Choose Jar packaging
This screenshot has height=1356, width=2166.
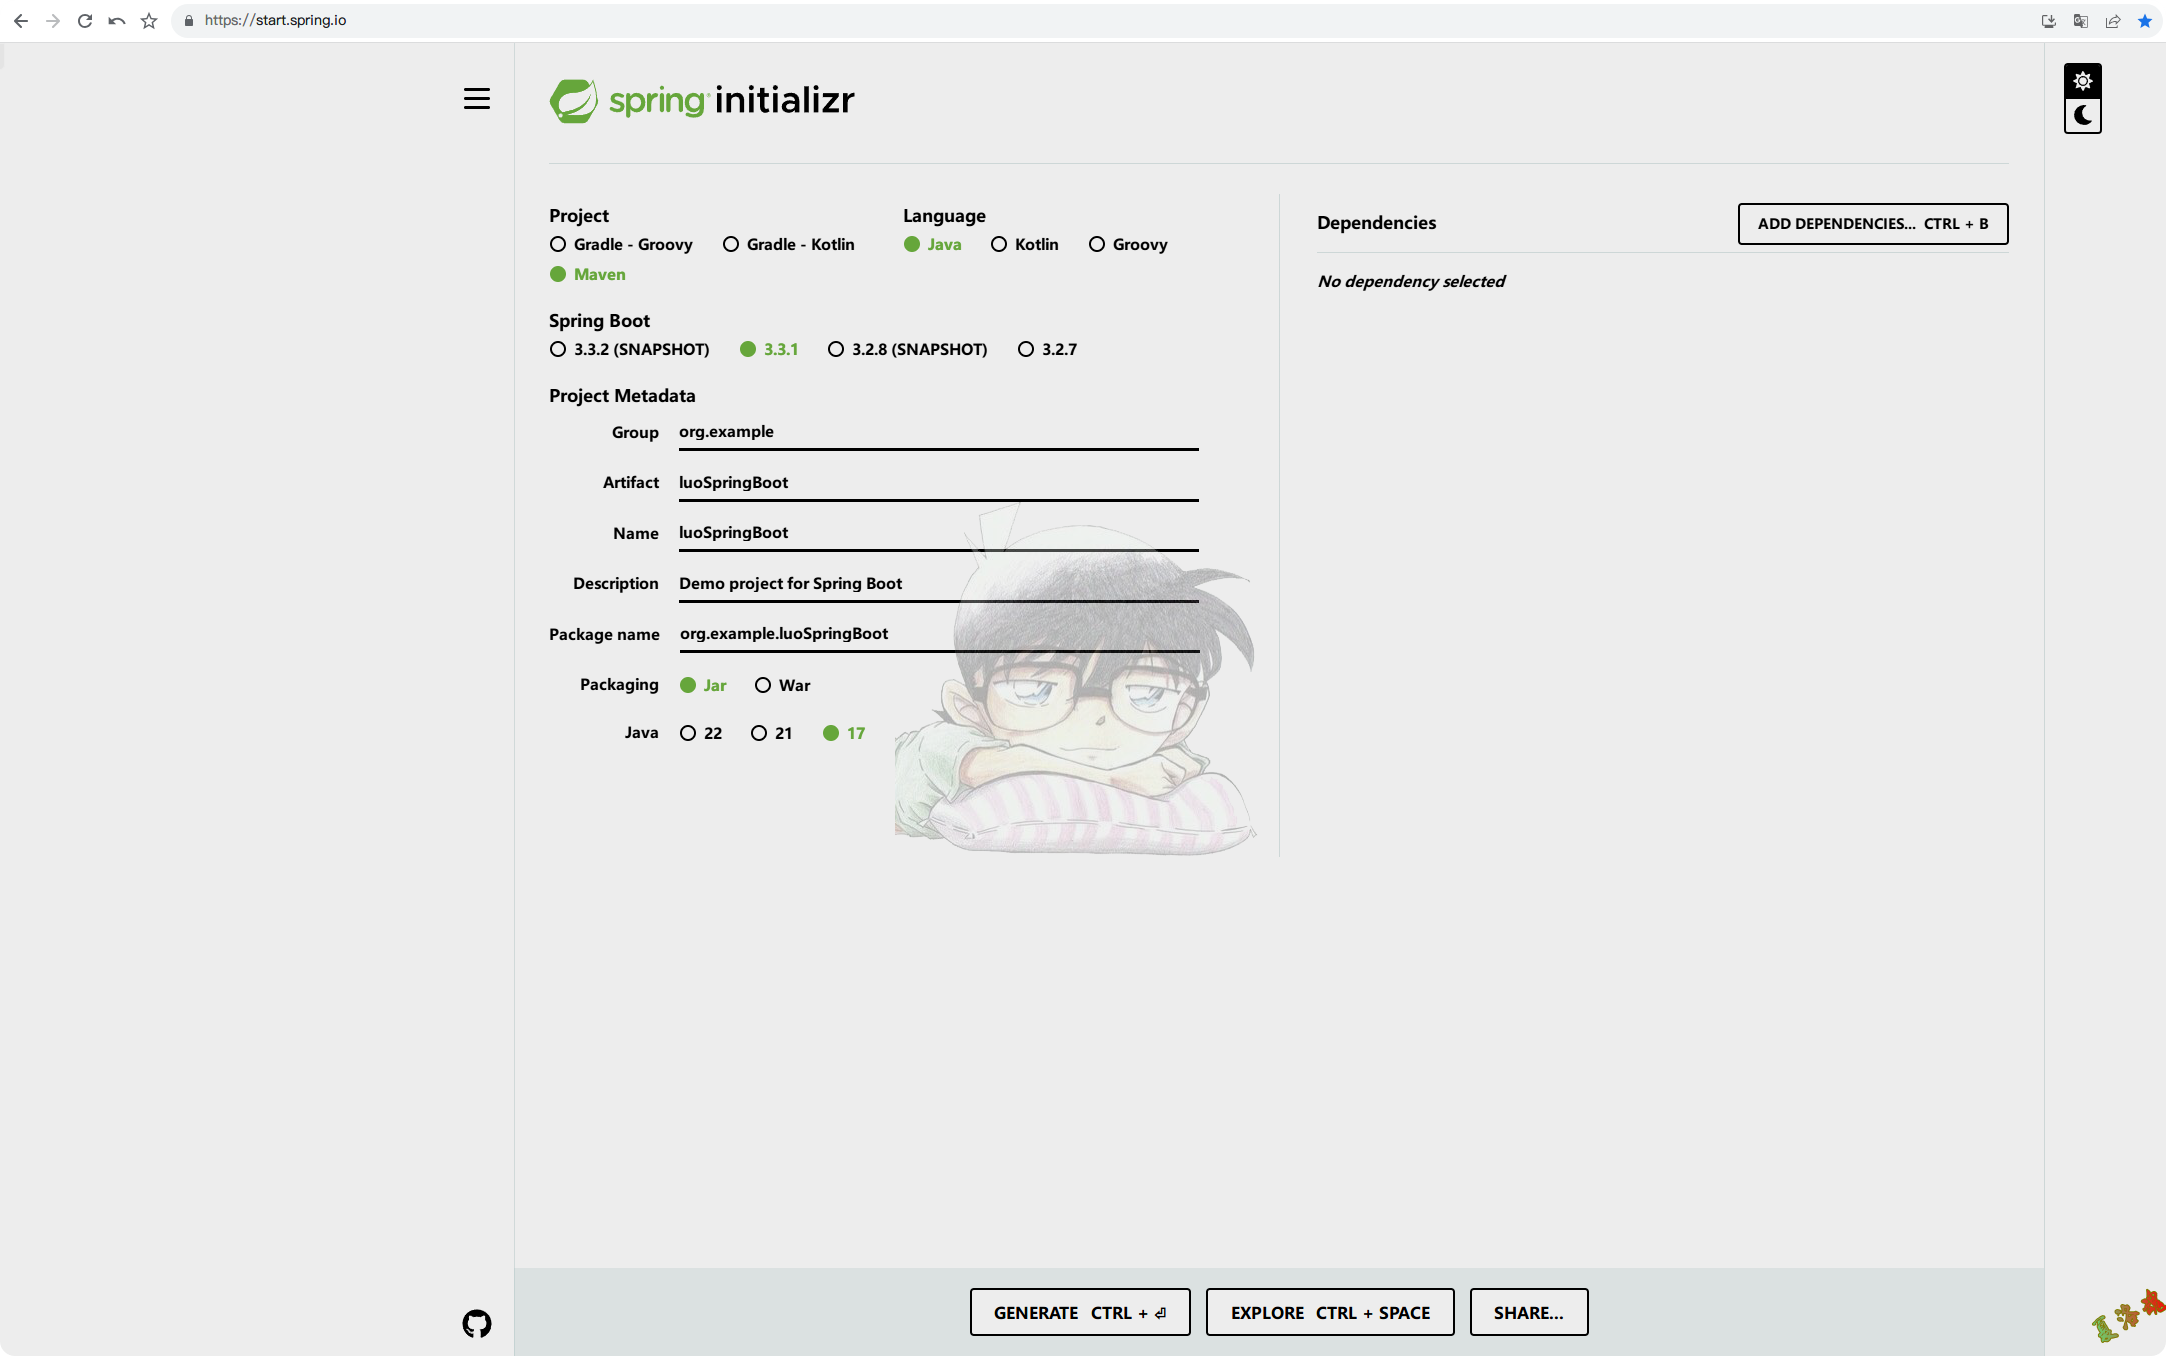pyautogui.click(x=703, y=685)
